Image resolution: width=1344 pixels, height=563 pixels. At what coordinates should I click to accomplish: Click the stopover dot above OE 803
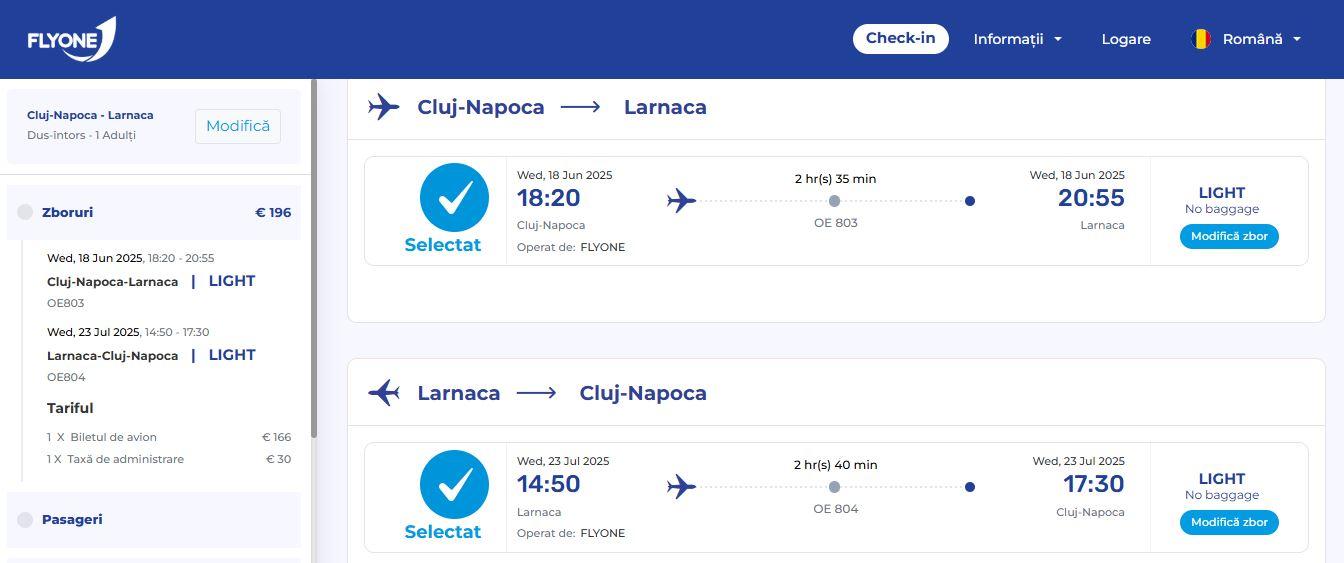[834, 201]
